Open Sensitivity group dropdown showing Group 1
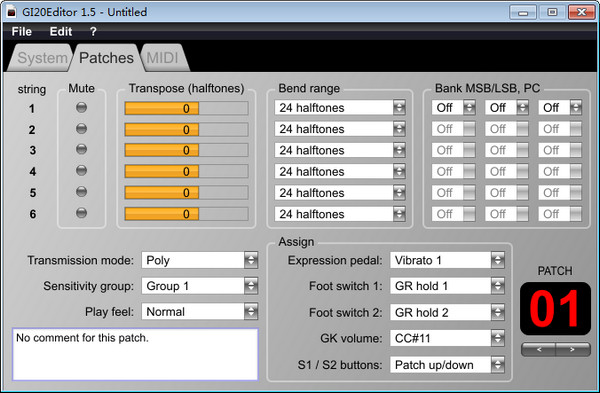Screen dimensions: 600x393 tap(200, 286)
